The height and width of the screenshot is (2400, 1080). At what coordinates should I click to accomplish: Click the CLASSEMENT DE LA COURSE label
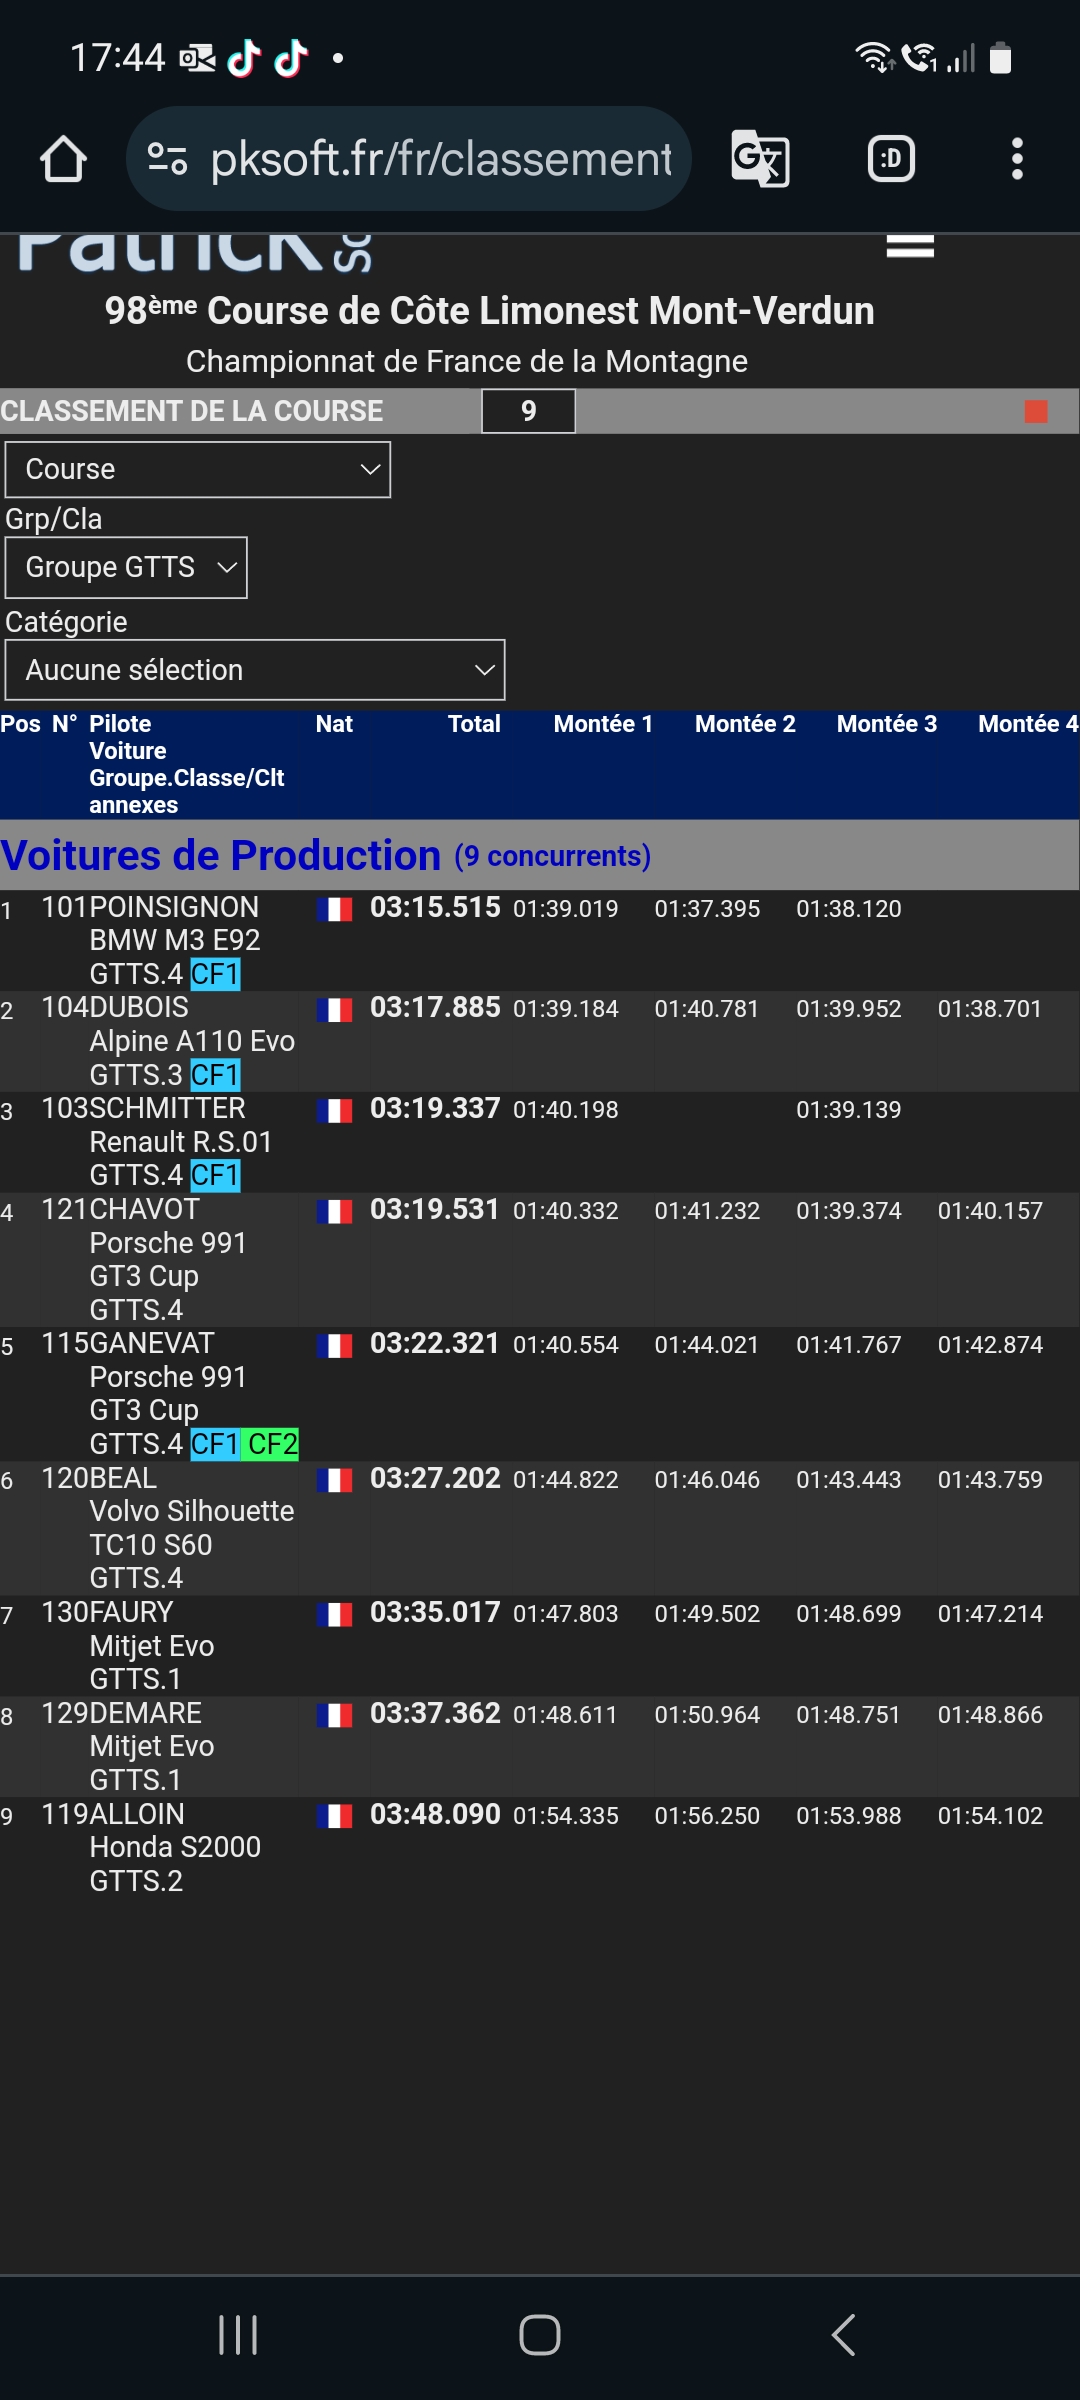[x=192, y=412]
